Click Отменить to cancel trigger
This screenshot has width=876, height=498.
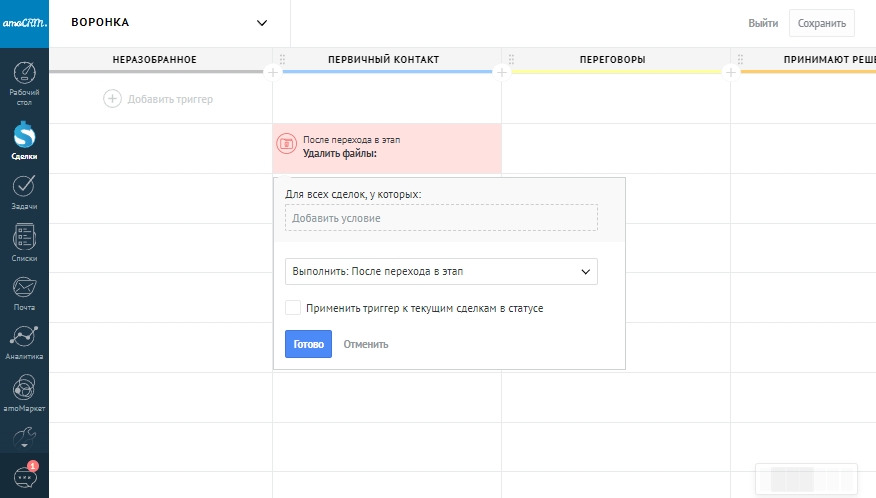point(366,344)
